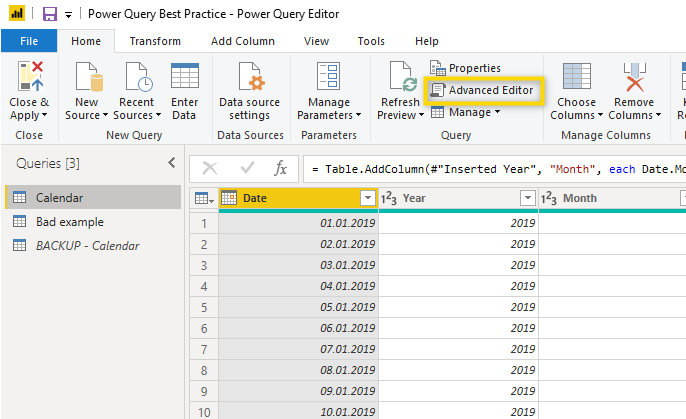
Task: Click the Recent Sources icon
Action: (x=138, y=77)
